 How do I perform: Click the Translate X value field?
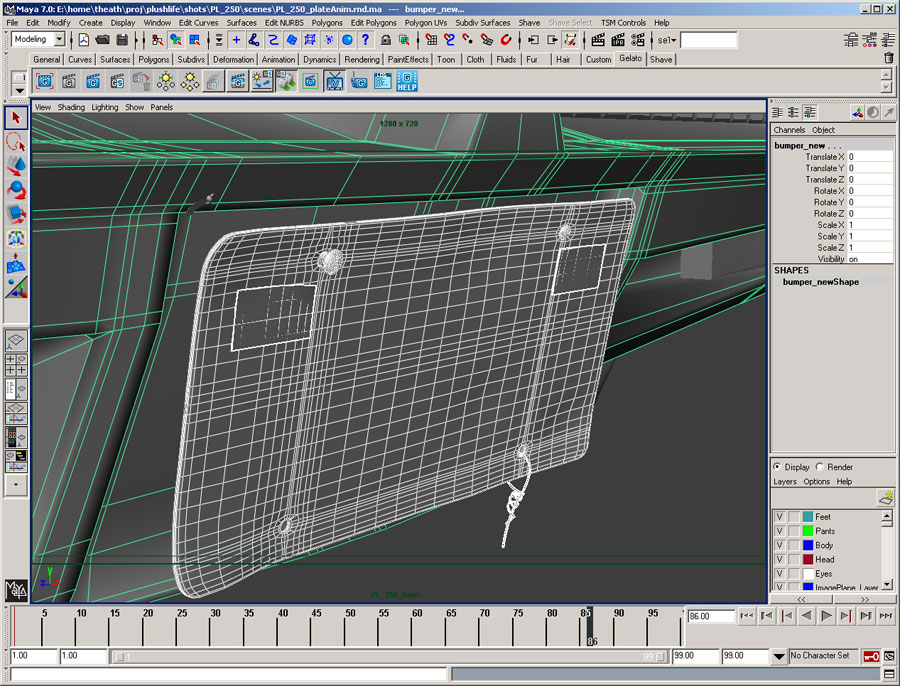[x=868, y=157]
